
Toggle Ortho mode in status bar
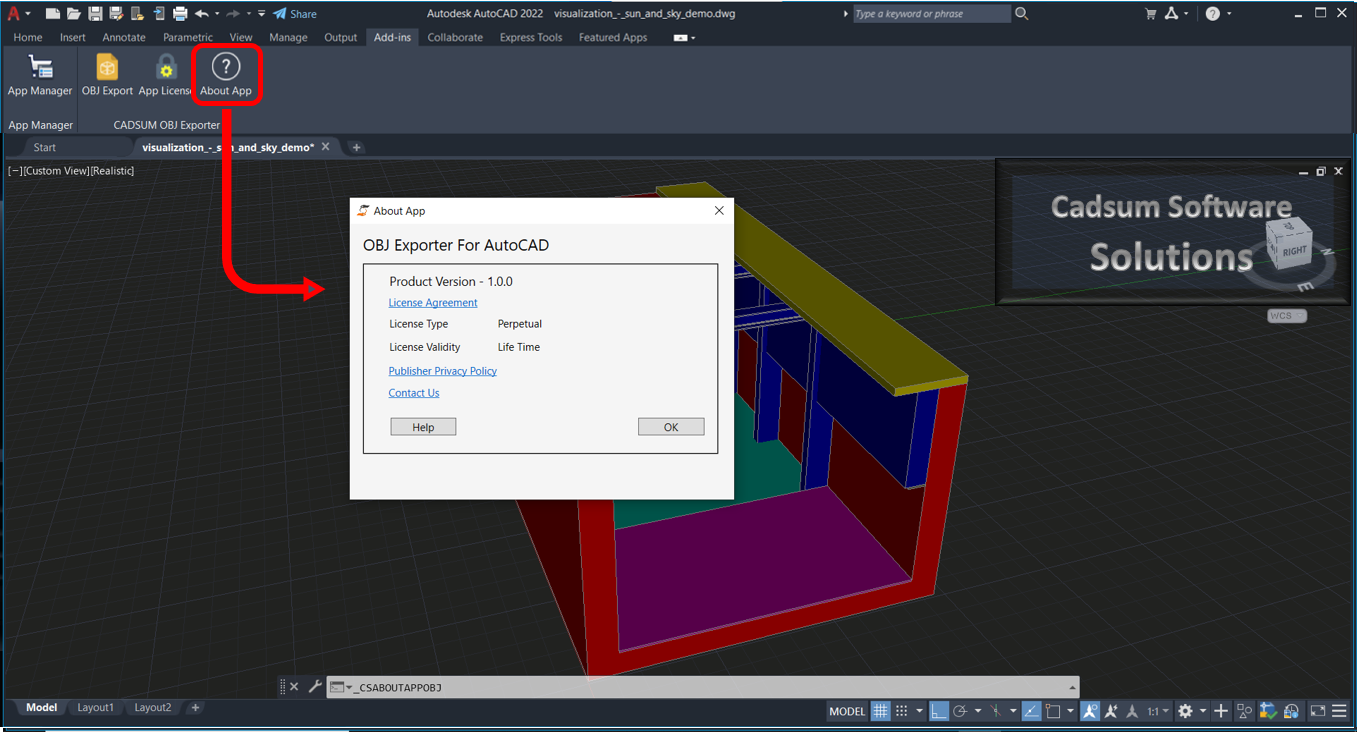939,711
